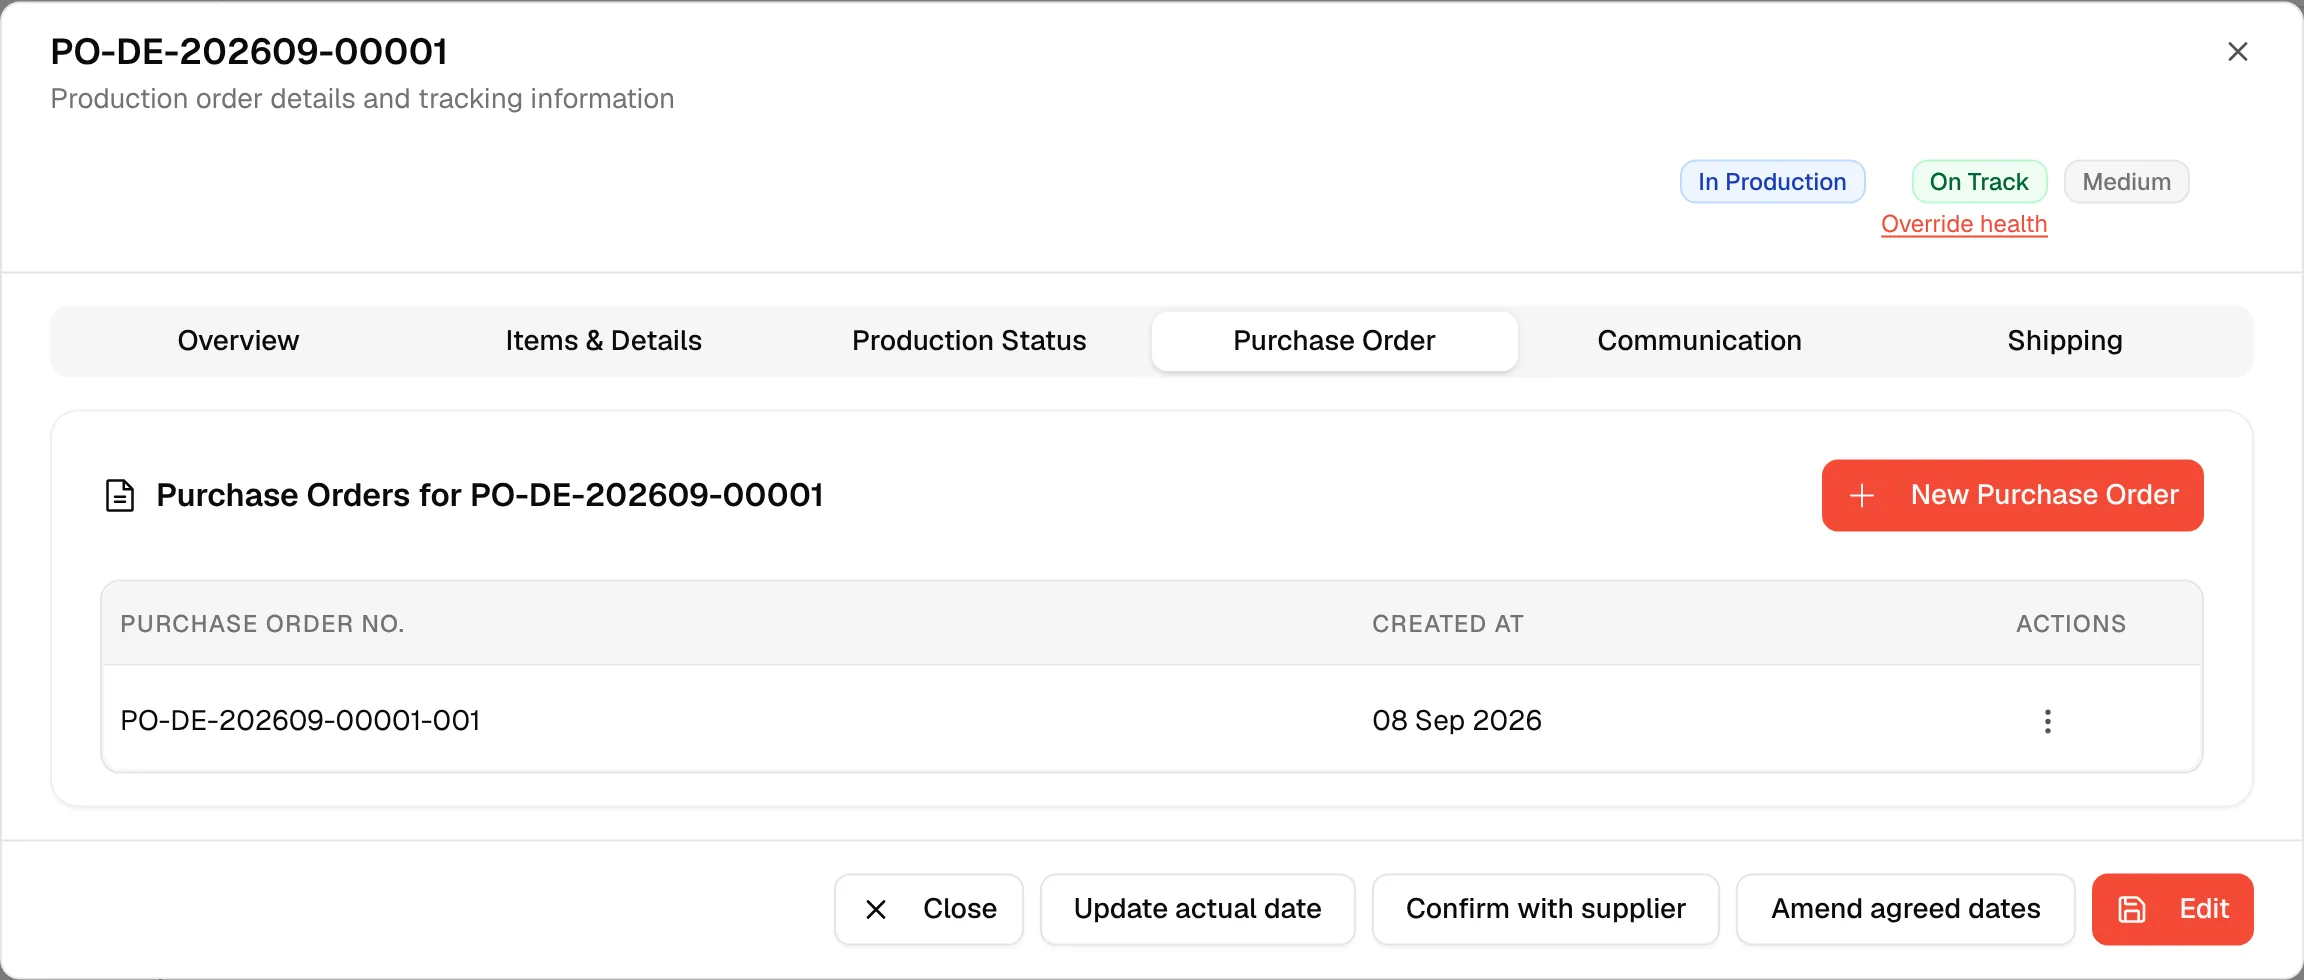The image size is (2304, 980).
Task: Close the dialog with the top-right X icon
Action: (2238, 51)
